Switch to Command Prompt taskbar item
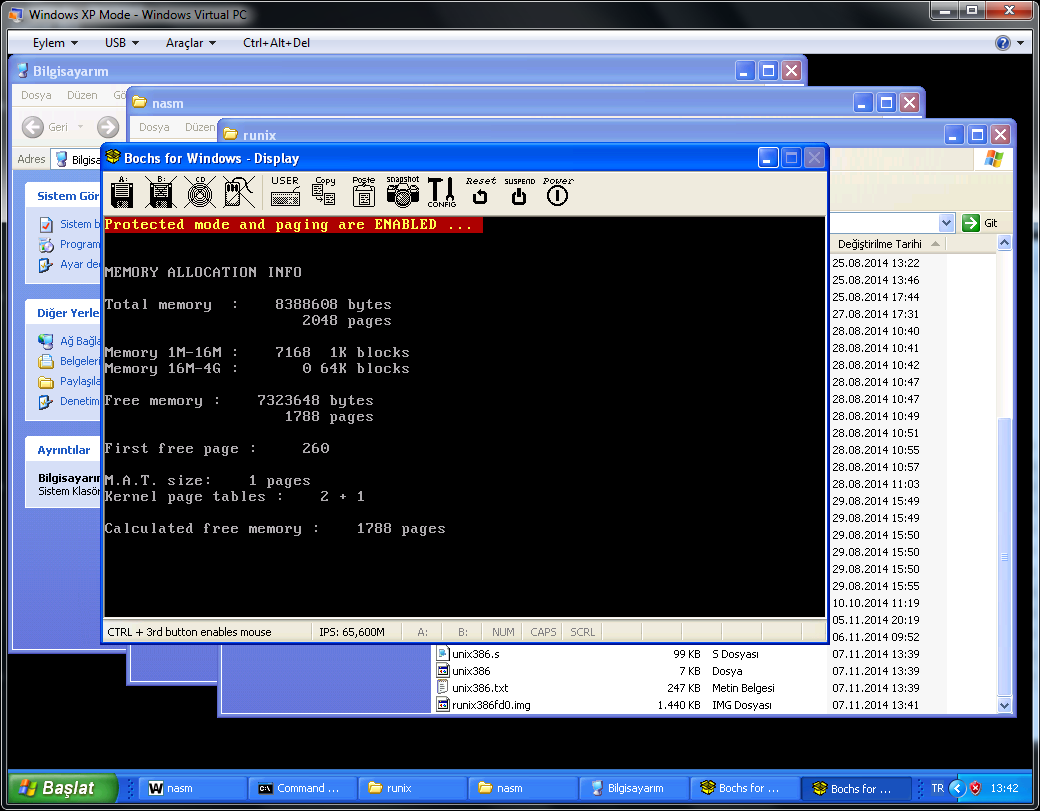 (x=304, y=788)
